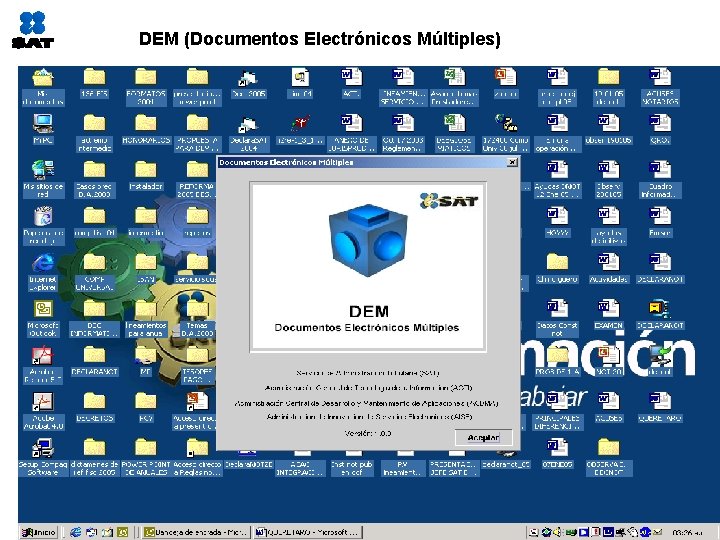Select the Papelera de reciclaje icon
The width and height of the screenshot is (720, 540).
tap(43, 225)
